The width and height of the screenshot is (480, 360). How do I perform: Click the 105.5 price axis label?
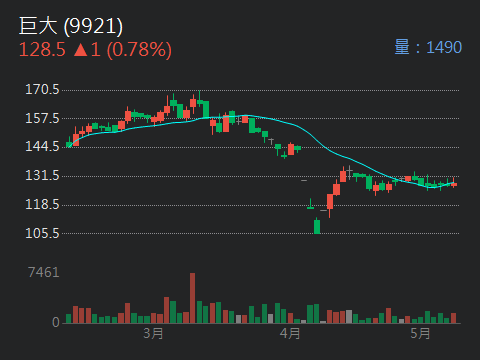tap(42, 233)
